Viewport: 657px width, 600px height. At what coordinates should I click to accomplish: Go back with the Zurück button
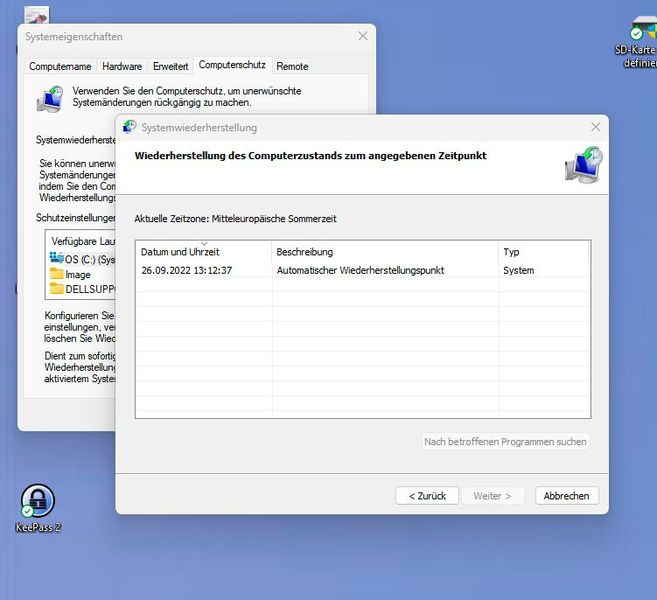(427, 496)
